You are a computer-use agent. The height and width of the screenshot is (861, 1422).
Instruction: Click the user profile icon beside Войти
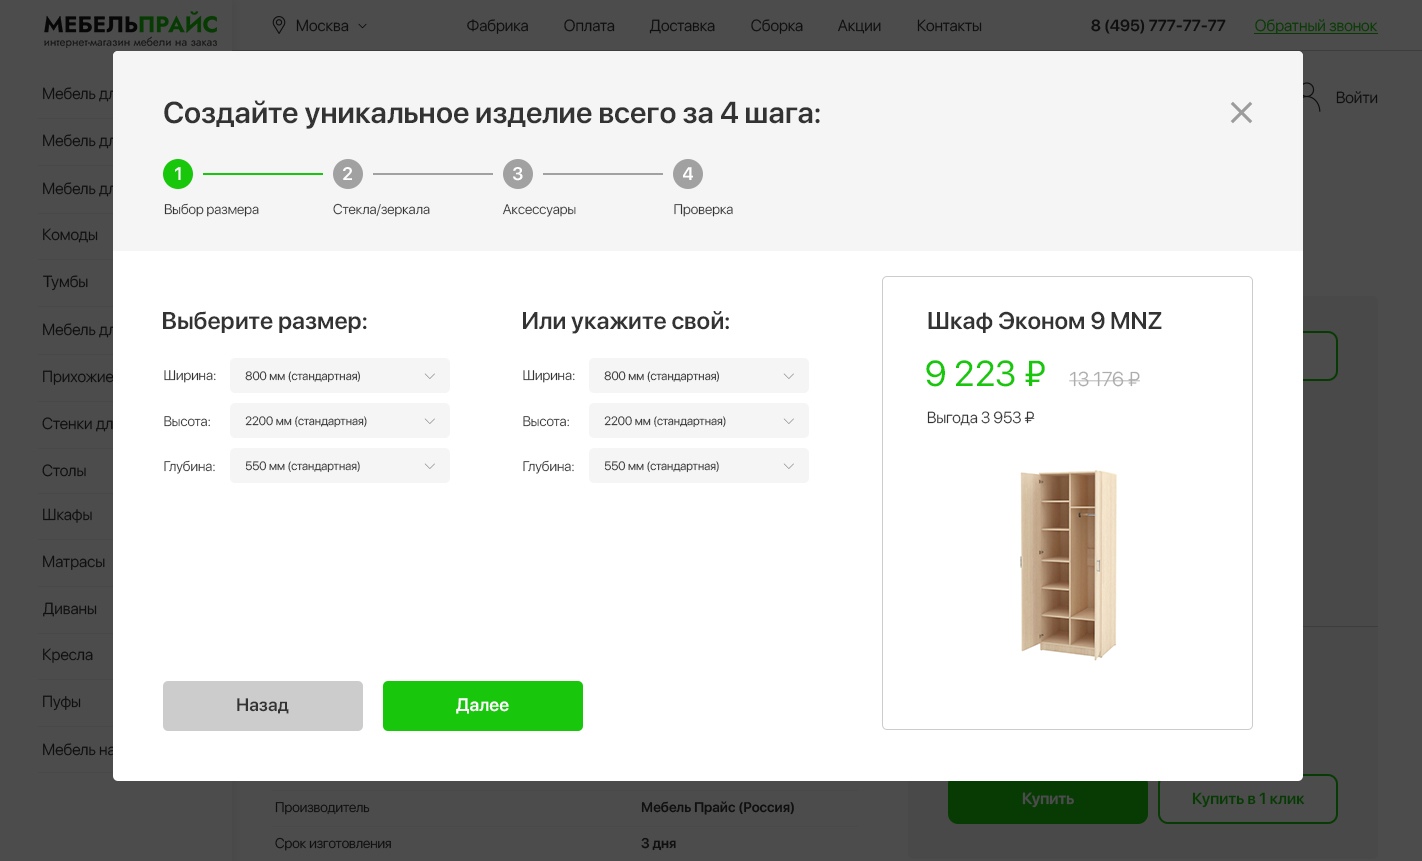pos(1310,97)
